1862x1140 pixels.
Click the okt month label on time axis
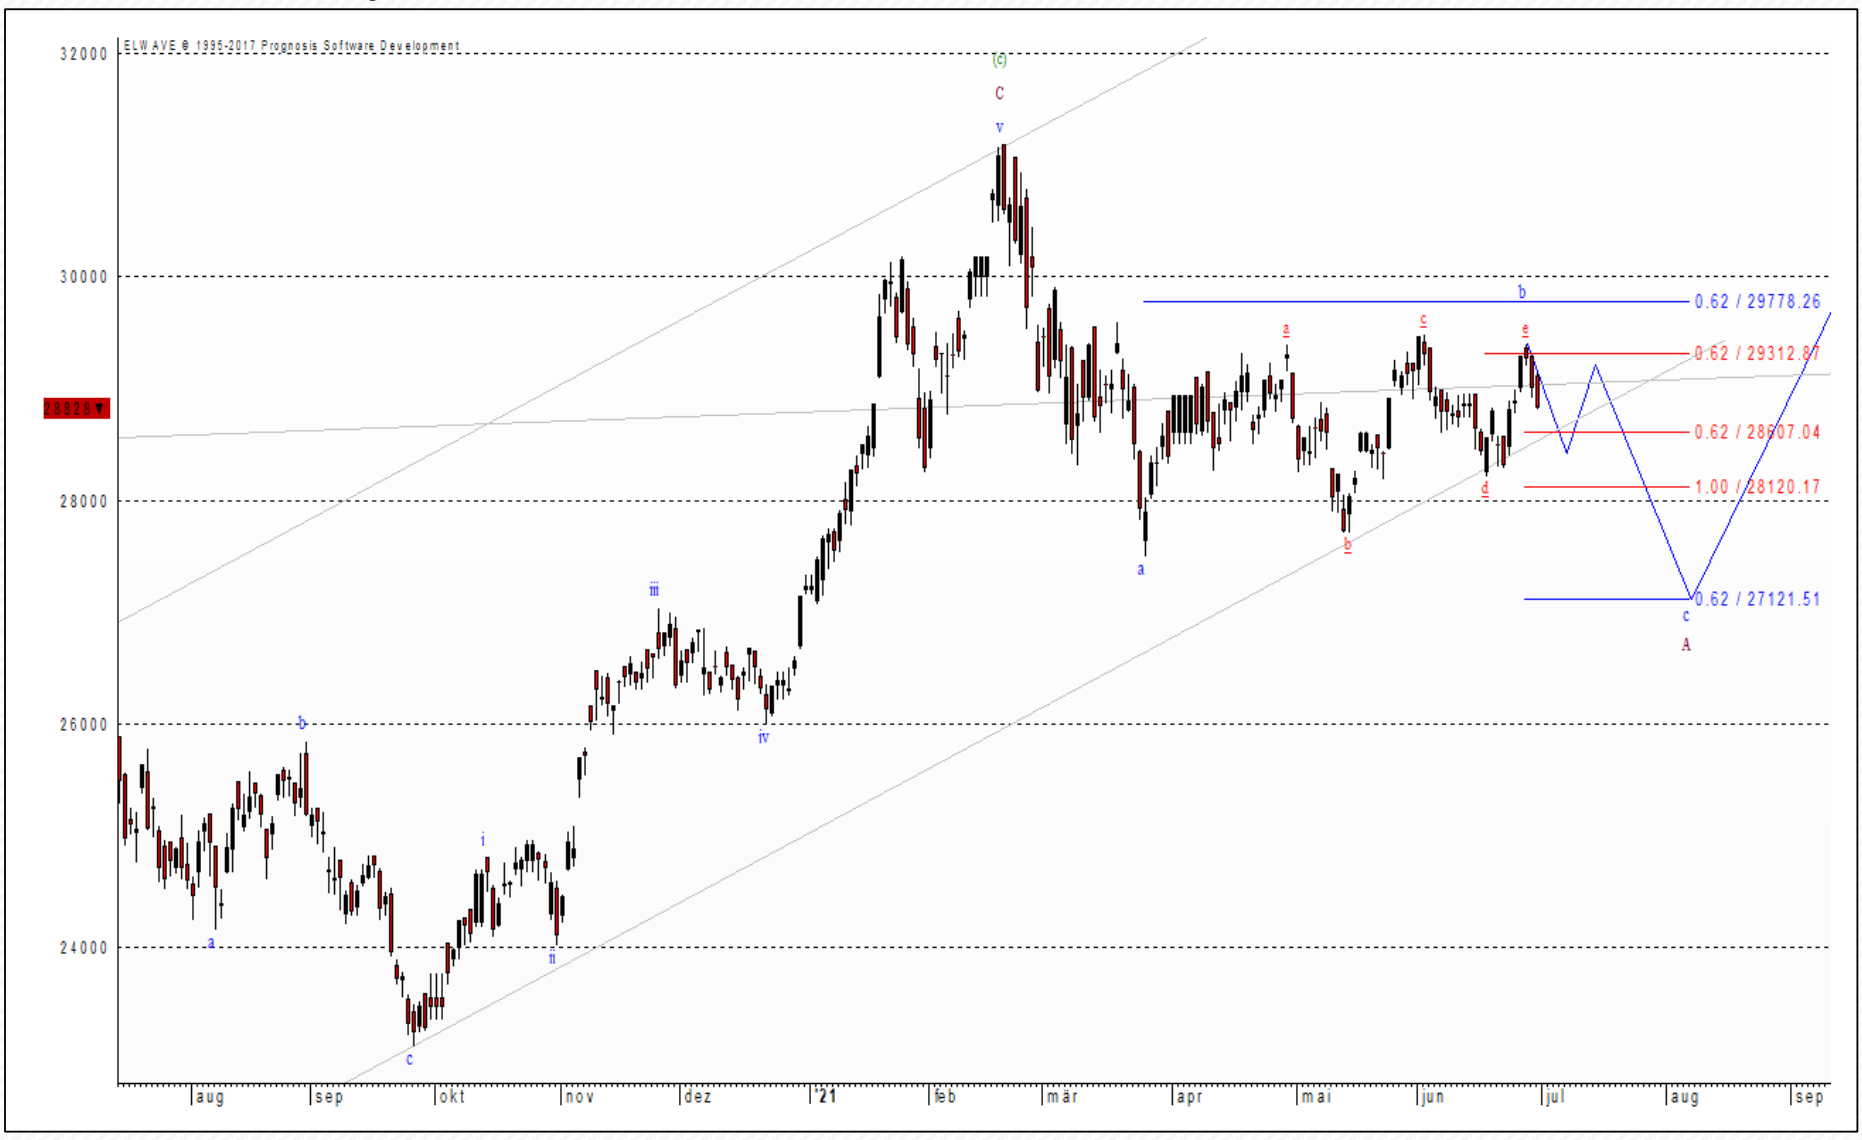452,1097
